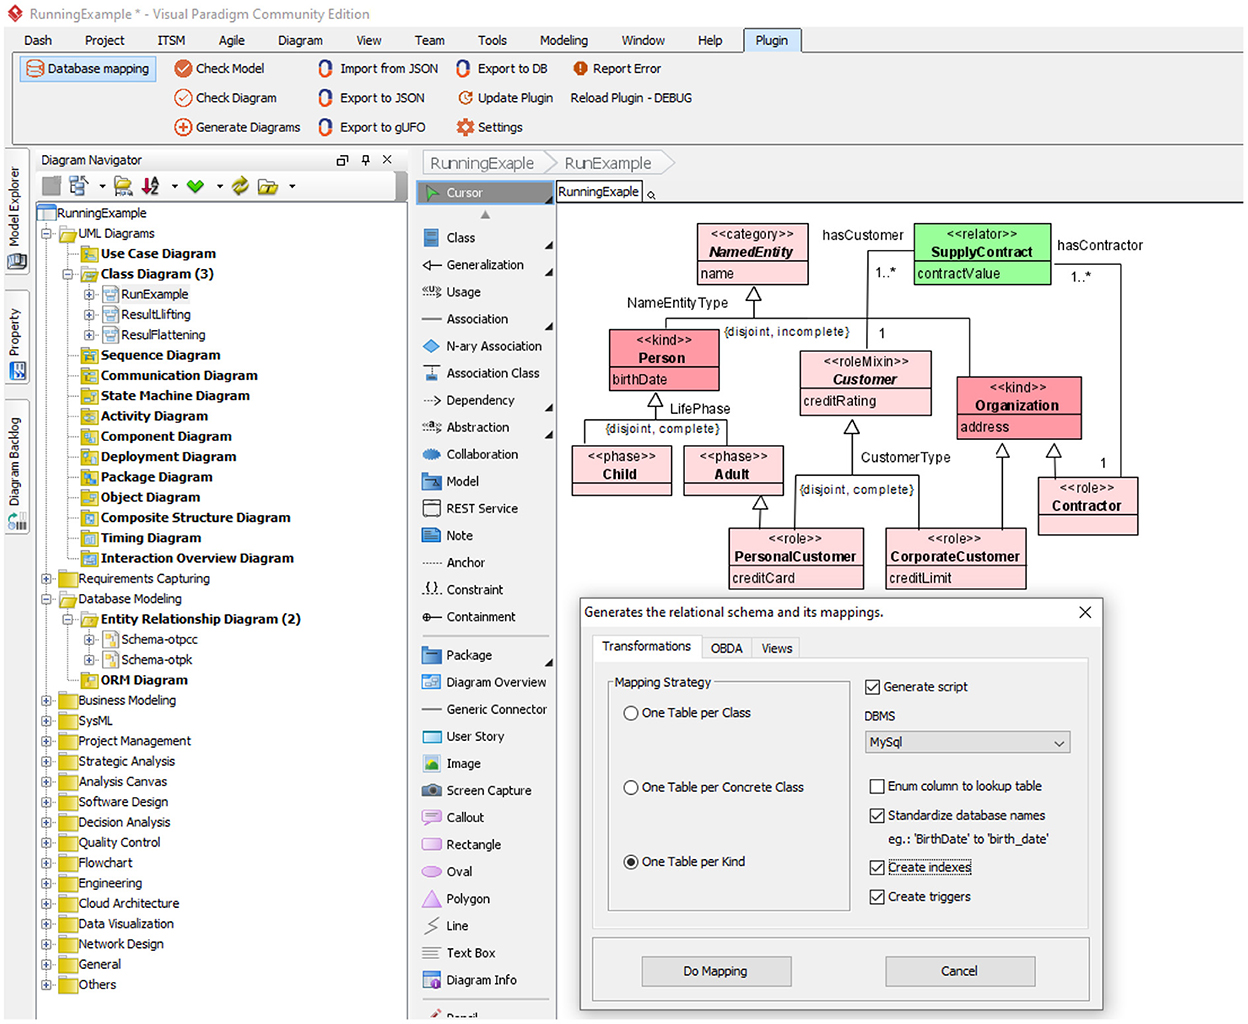Toggle the Create indexes checkbox
The width and height of the screenshot is (1248, 1024).
point(877,868)
